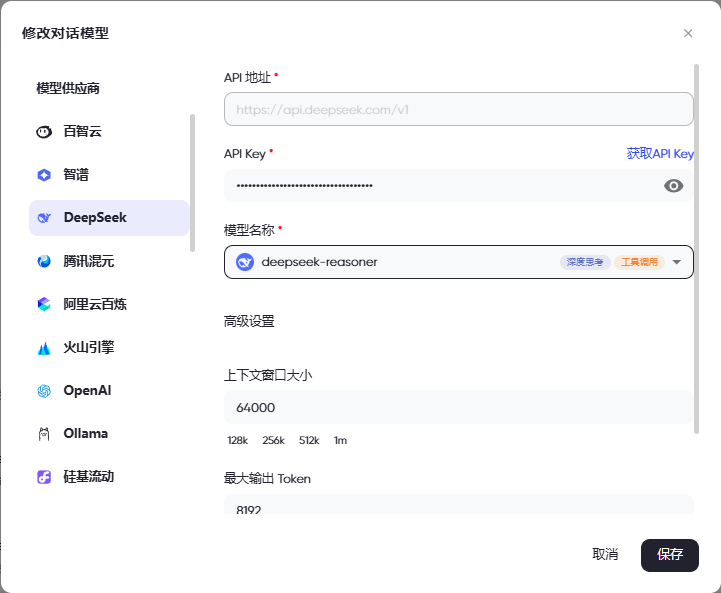This screenshot has height=593, width=721.
Task: Click the settings form scrollbar
Action: coord(696,249)
